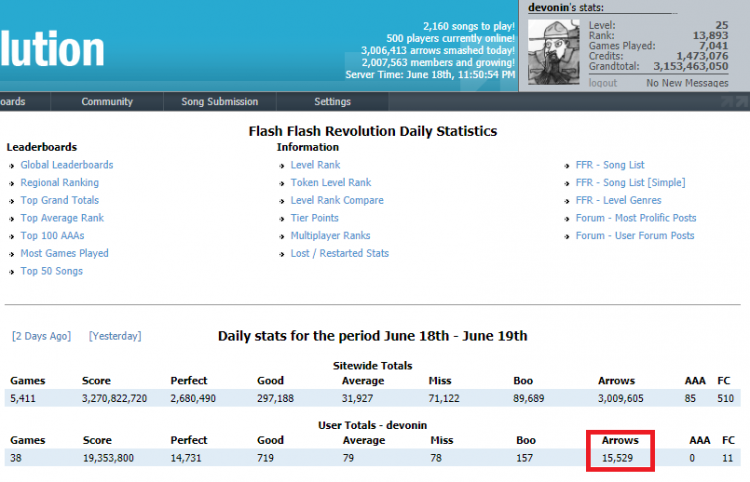
Task: Open Token Level Rank page
Action: [331, 183]
